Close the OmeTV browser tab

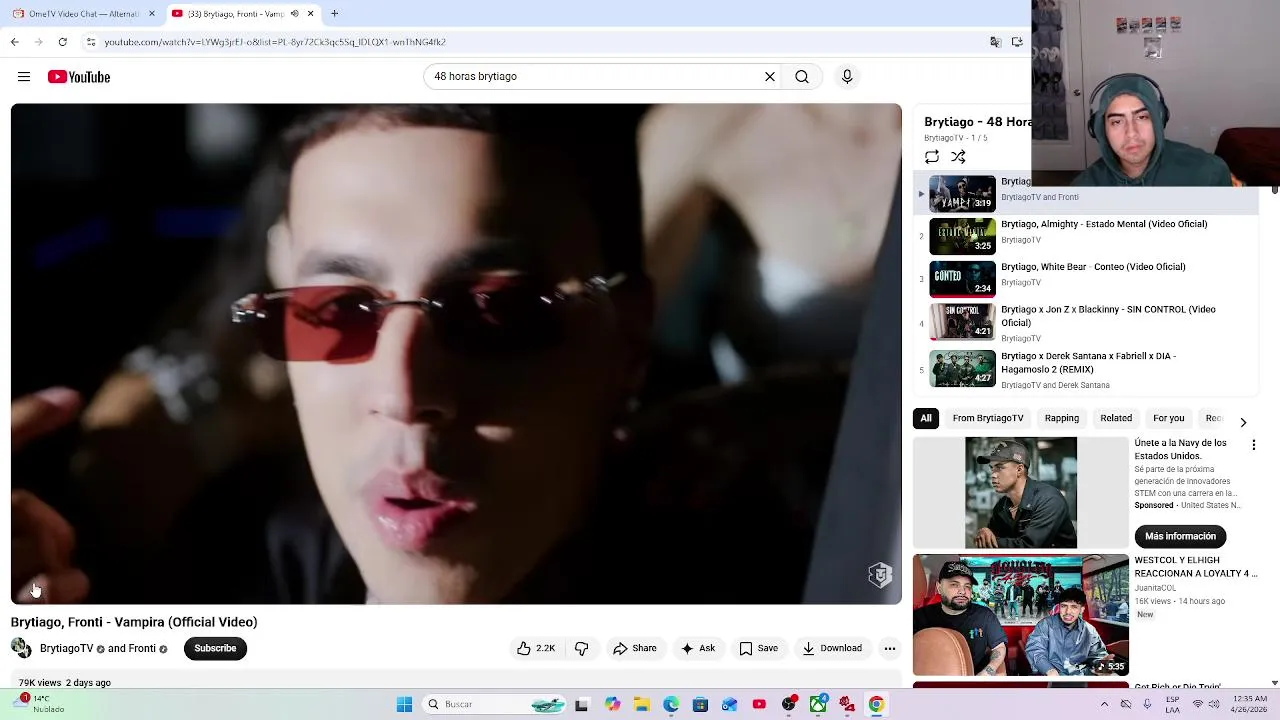click(152, 14)
